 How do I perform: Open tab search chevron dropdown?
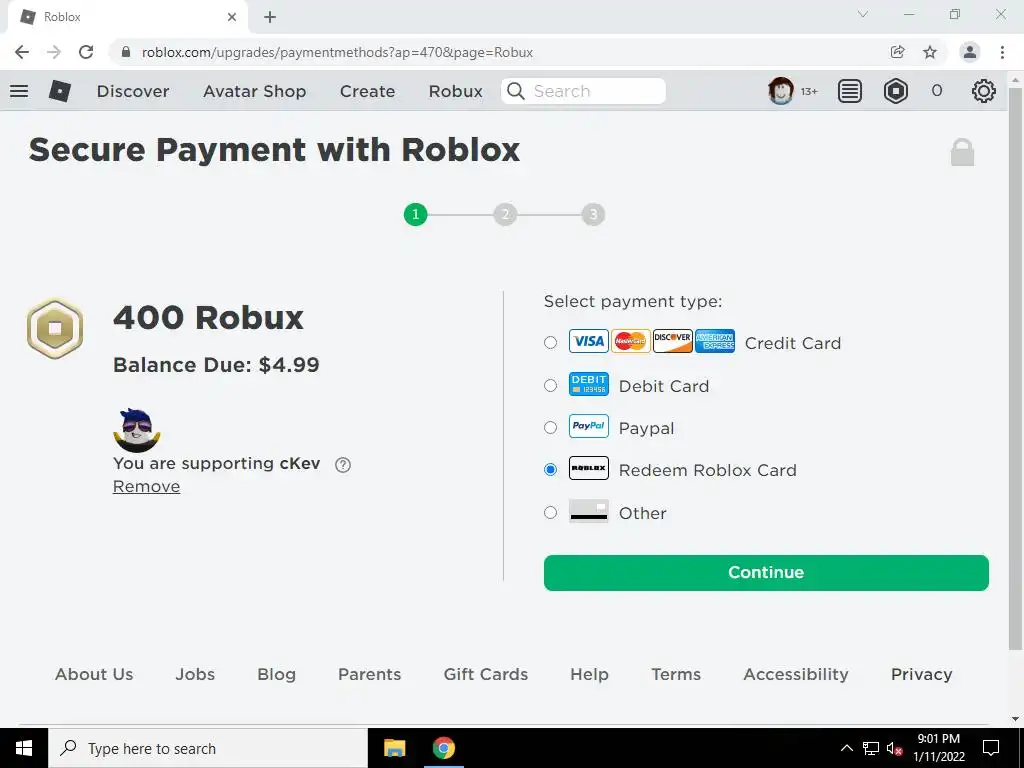(863, 14)
